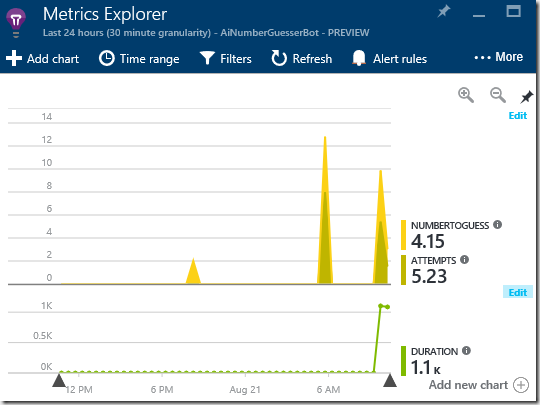Click the Filters funnel icon

pos(207,58)
